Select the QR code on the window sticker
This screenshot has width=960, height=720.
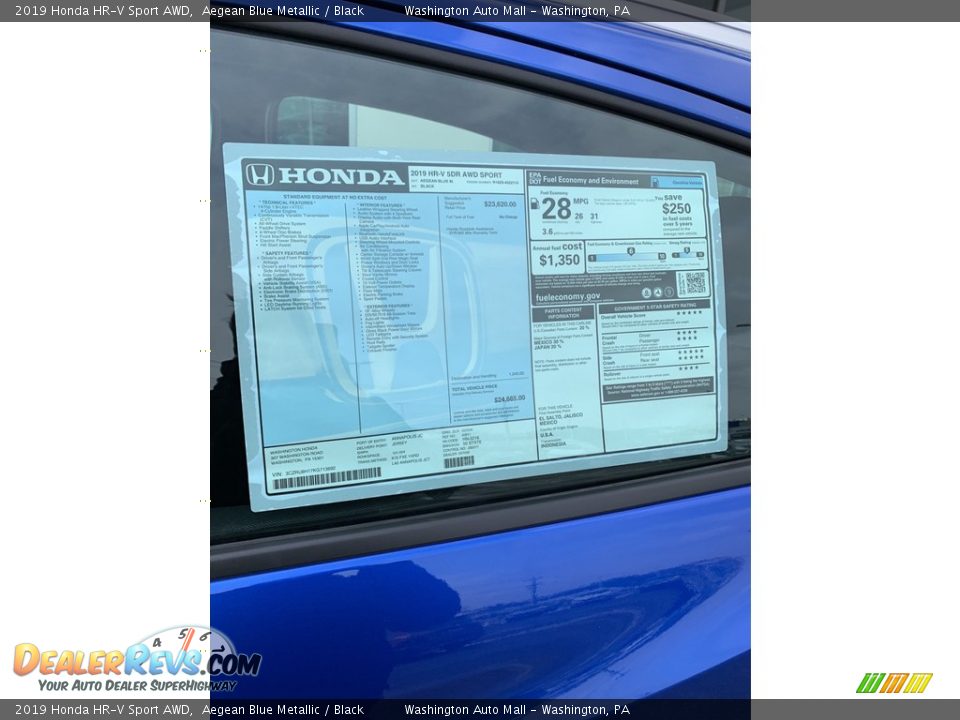click(690, 283)
